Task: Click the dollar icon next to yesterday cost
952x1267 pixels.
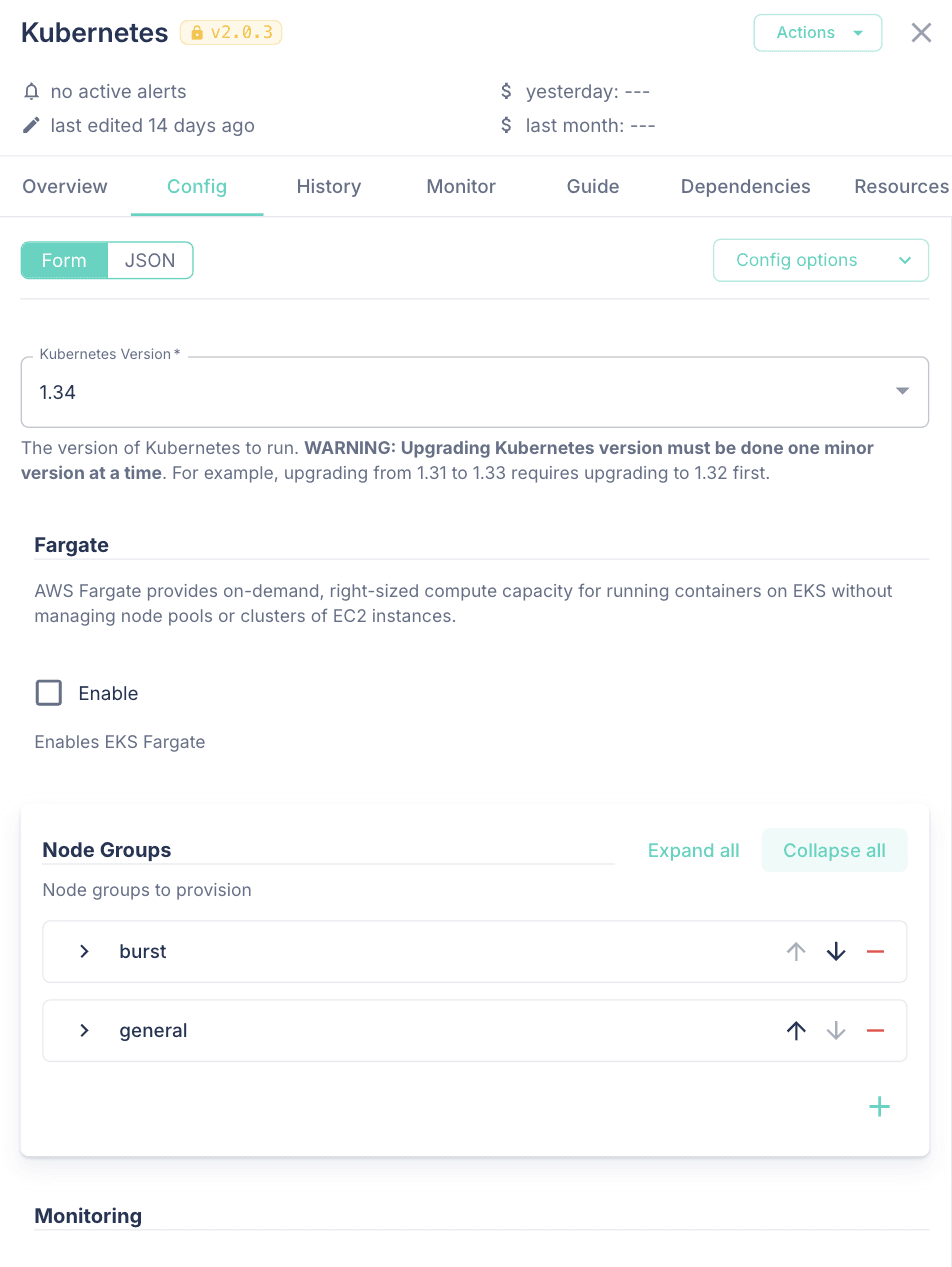Action: tap(506, 91)
